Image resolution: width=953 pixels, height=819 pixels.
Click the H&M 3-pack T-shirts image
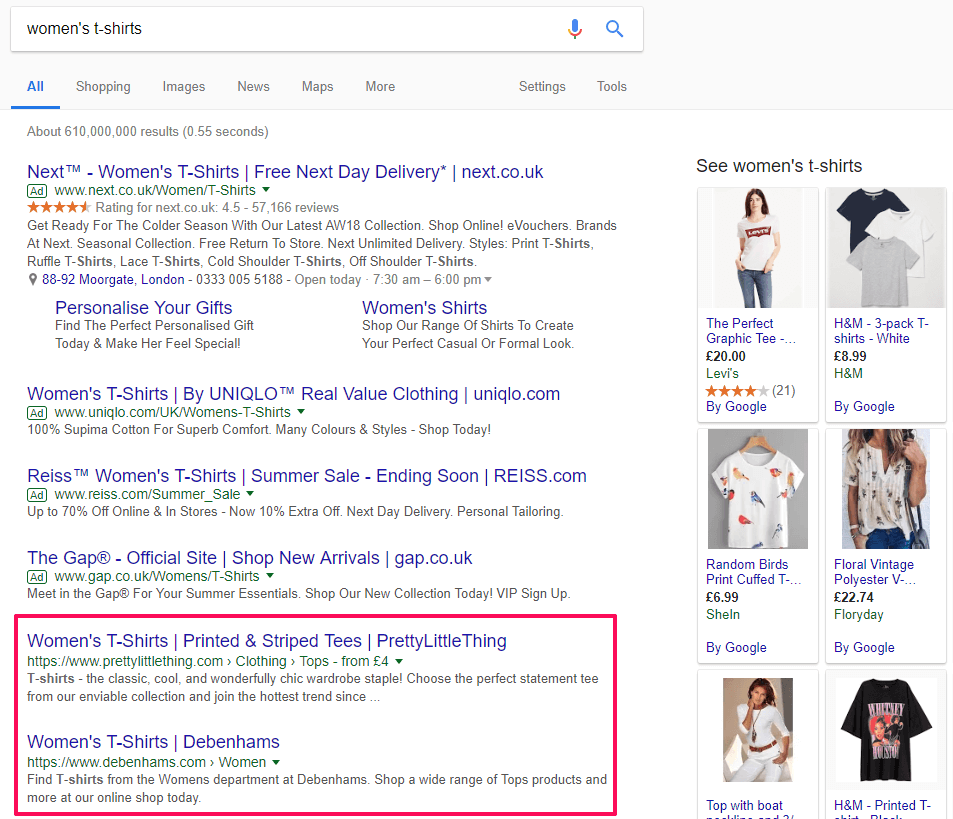click(886, 248)
